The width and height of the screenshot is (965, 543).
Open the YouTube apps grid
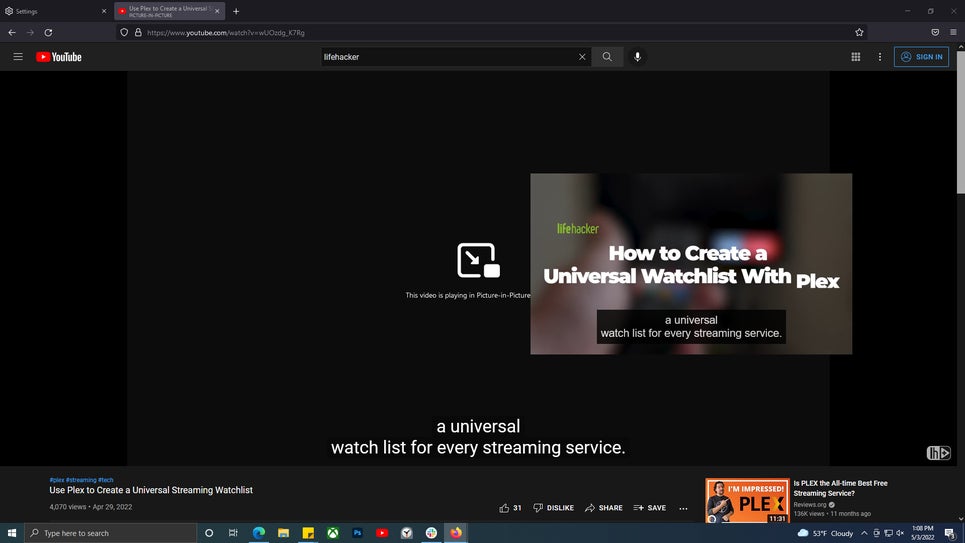(x=855, y=57)
